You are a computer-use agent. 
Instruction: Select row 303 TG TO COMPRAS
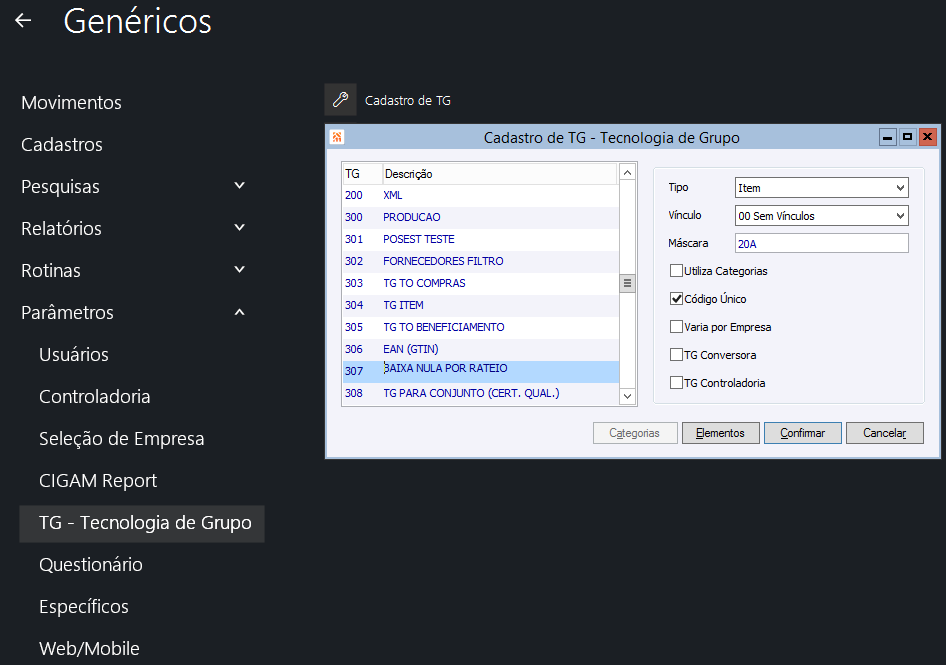[480, 283]
